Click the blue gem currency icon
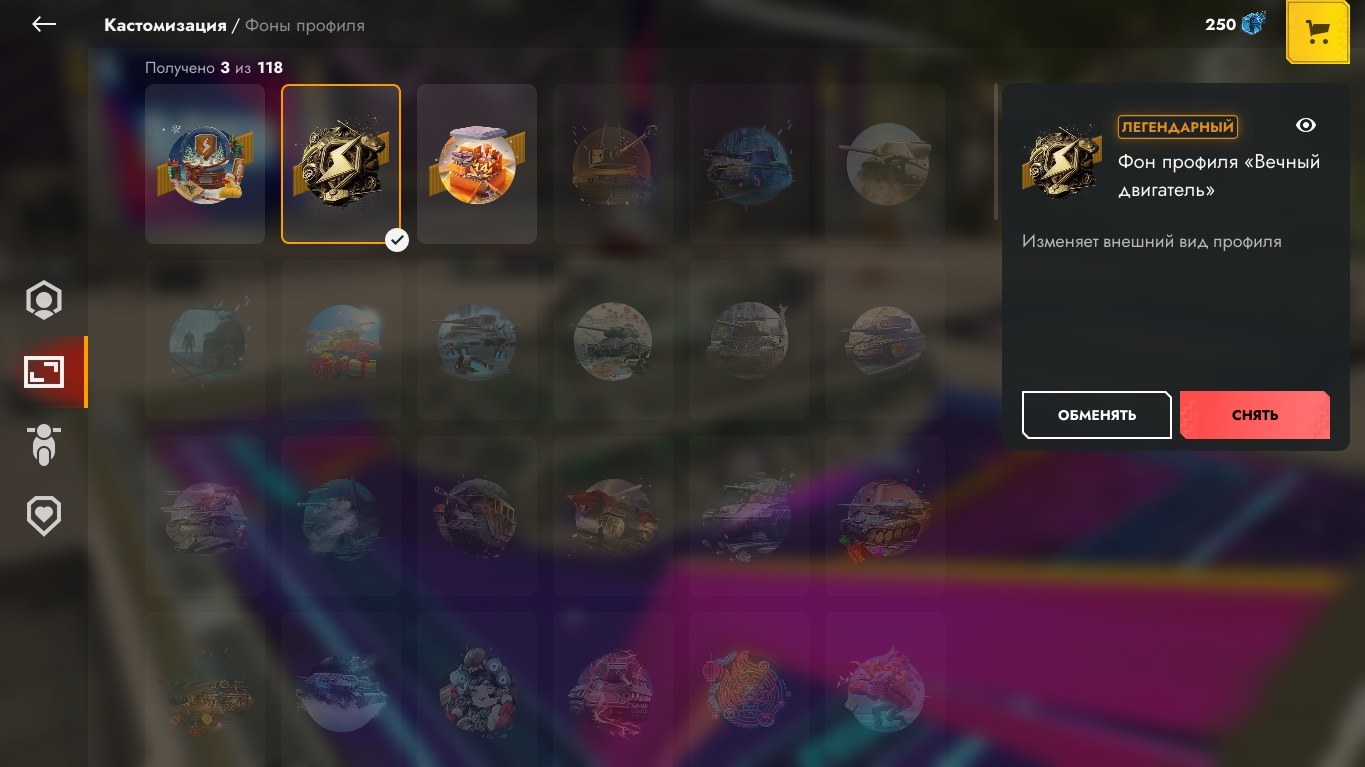 coord(1253,24)
